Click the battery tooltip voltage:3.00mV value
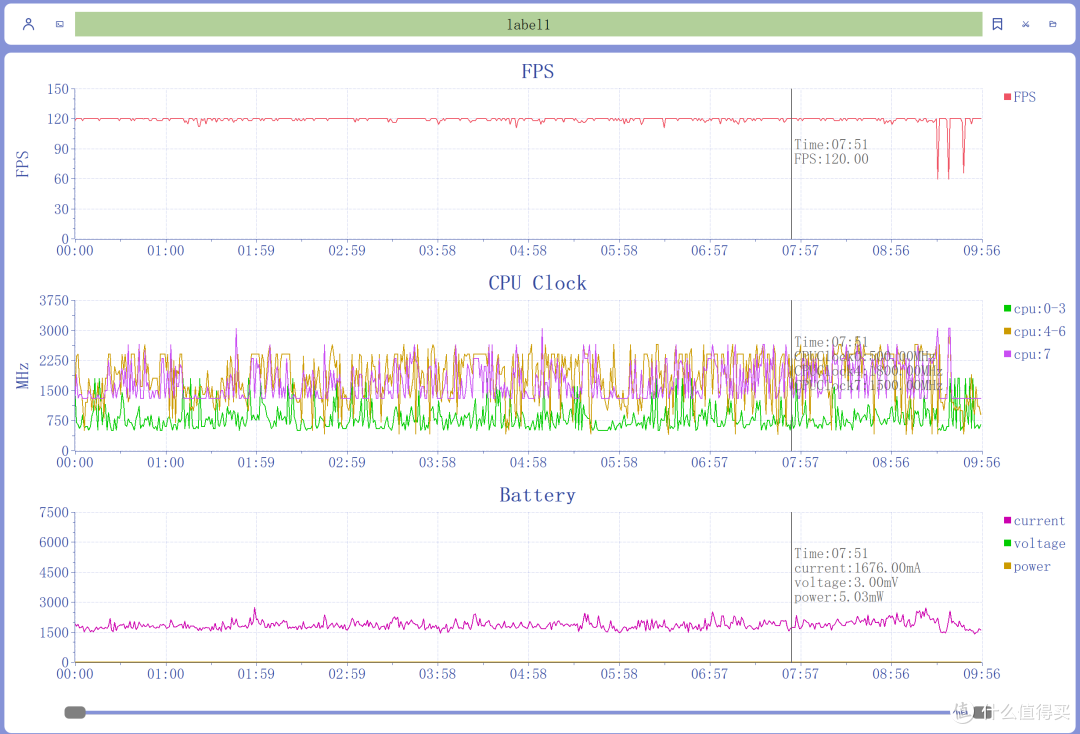The width and height of the screenshot is (1080, 734). (846, 583)
